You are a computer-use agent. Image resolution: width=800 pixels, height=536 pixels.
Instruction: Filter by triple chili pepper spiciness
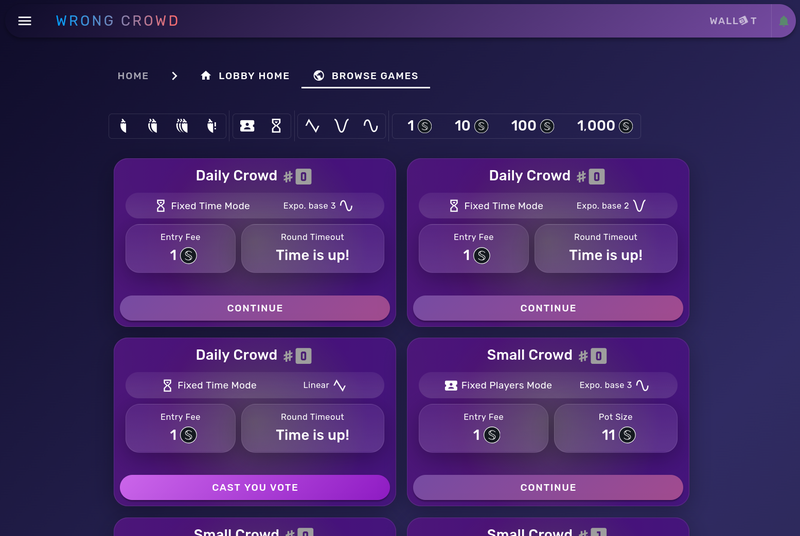(182, 126)
